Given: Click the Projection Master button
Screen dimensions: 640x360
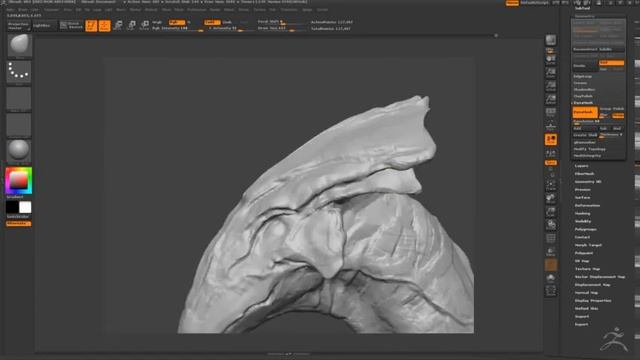Looking at the screenshot, I should (19, 26).
